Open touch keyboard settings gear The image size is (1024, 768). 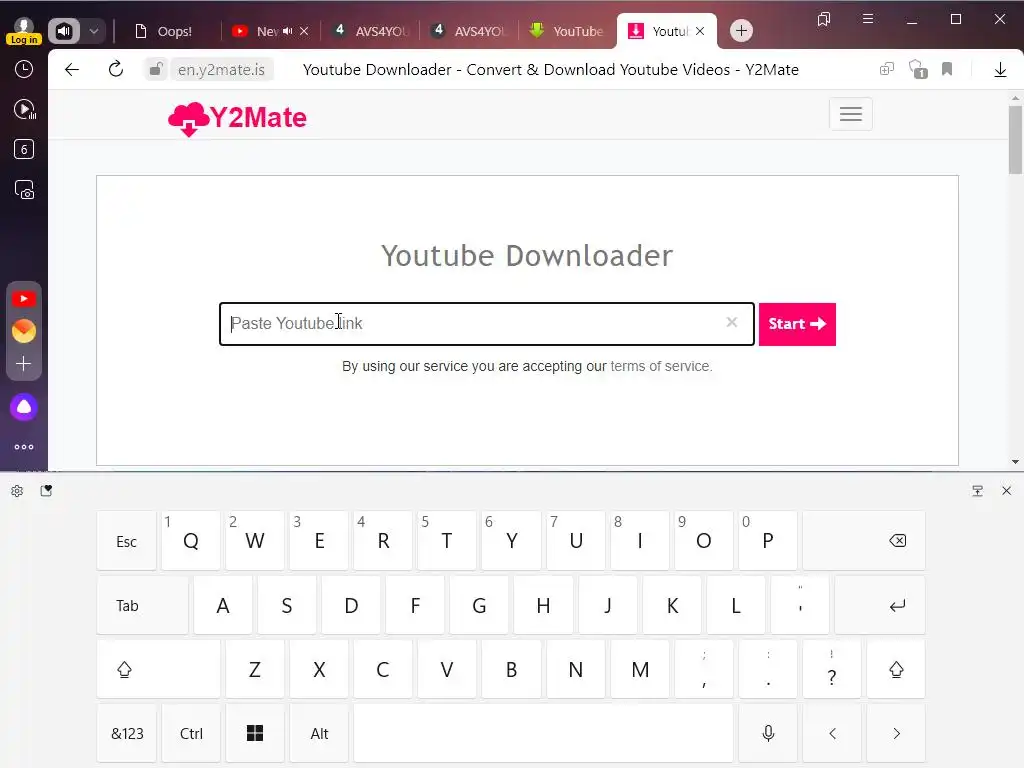pos(17,491)
